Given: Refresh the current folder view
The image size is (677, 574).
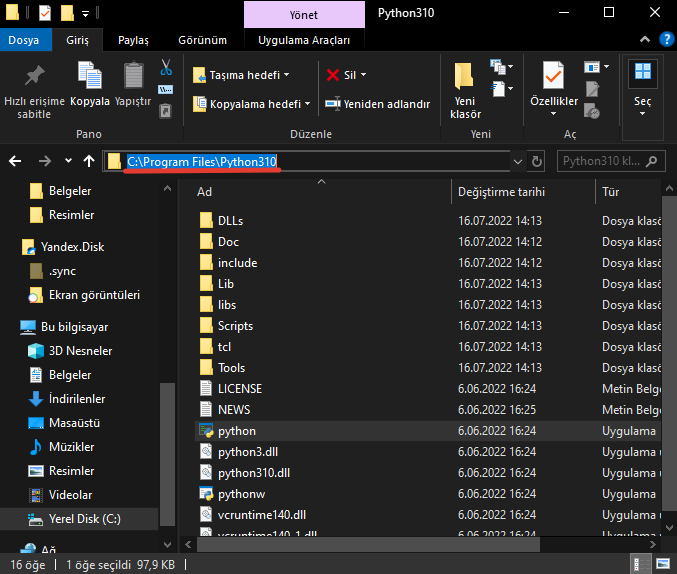Looking at the screenshot, I should click(537, 161).
